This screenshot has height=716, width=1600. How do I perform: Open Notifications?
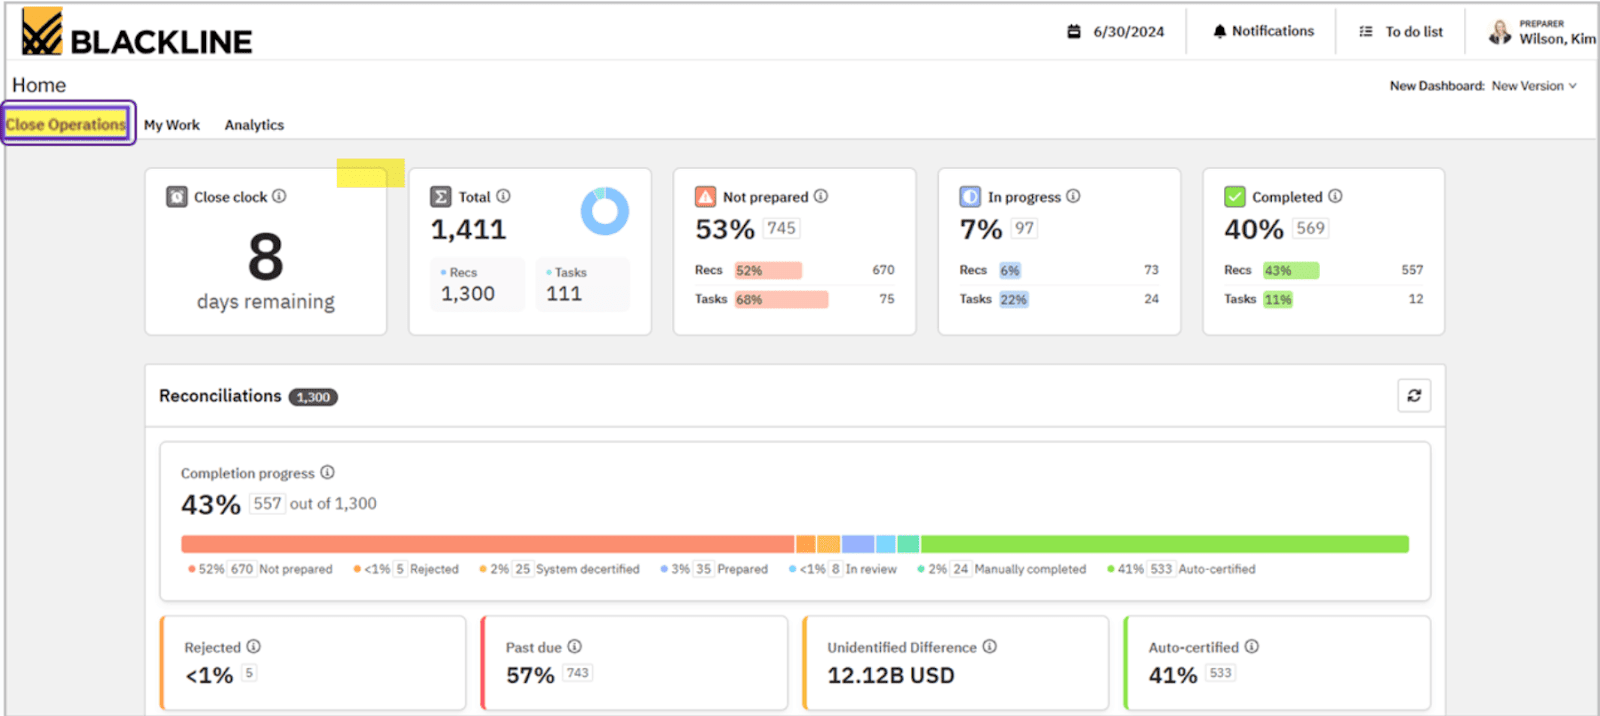coord(1264,31)
